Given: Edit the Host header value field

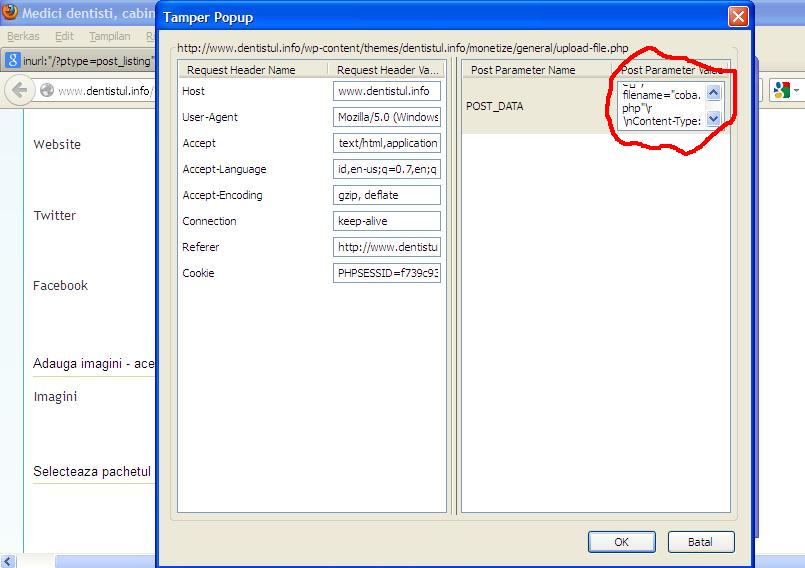Looking at the screenshot, I should (x=387, y=91).
